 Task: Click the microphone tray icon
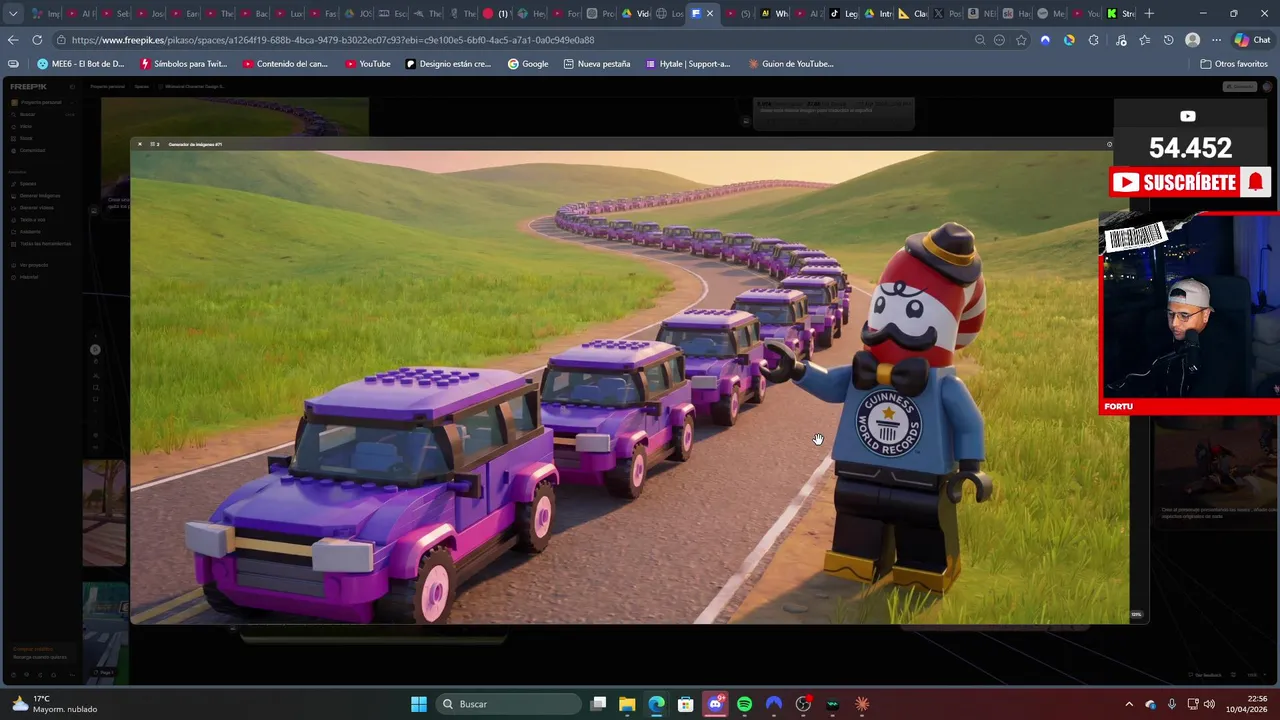pos(1172,704)
